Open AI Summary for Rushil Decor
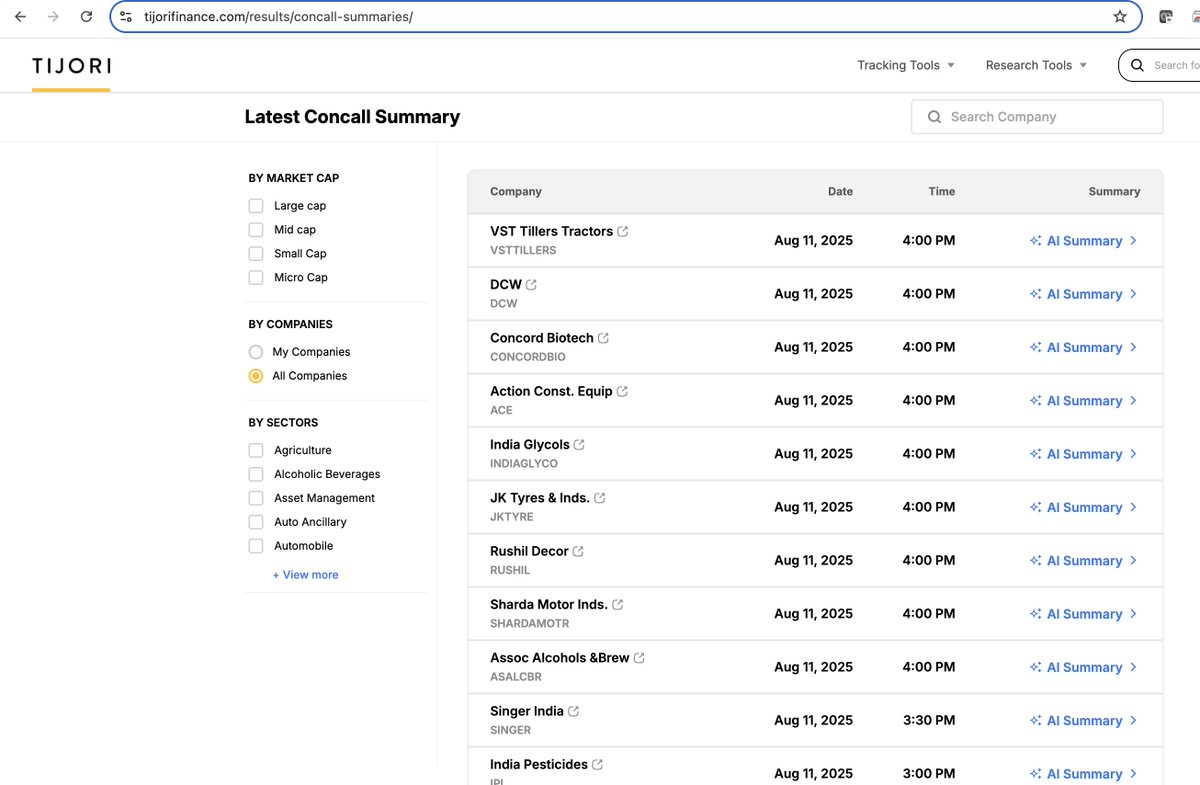This screenshot has height=785, width=1200. (1084, 561)
